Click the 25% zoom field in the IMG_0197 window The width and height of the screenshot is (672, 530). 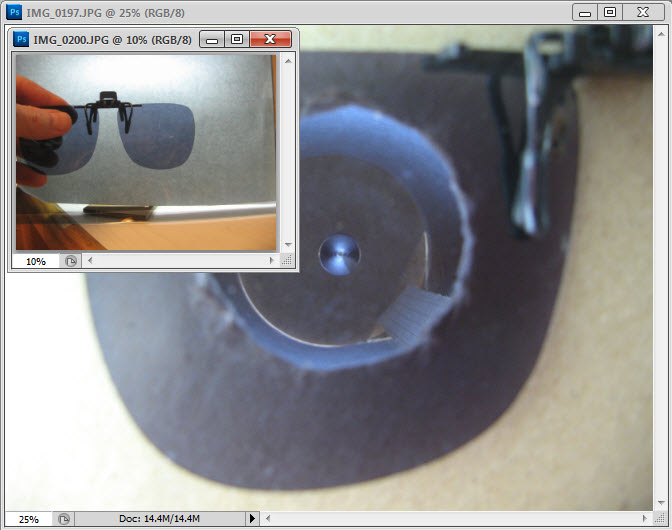[x=29, y=519]
